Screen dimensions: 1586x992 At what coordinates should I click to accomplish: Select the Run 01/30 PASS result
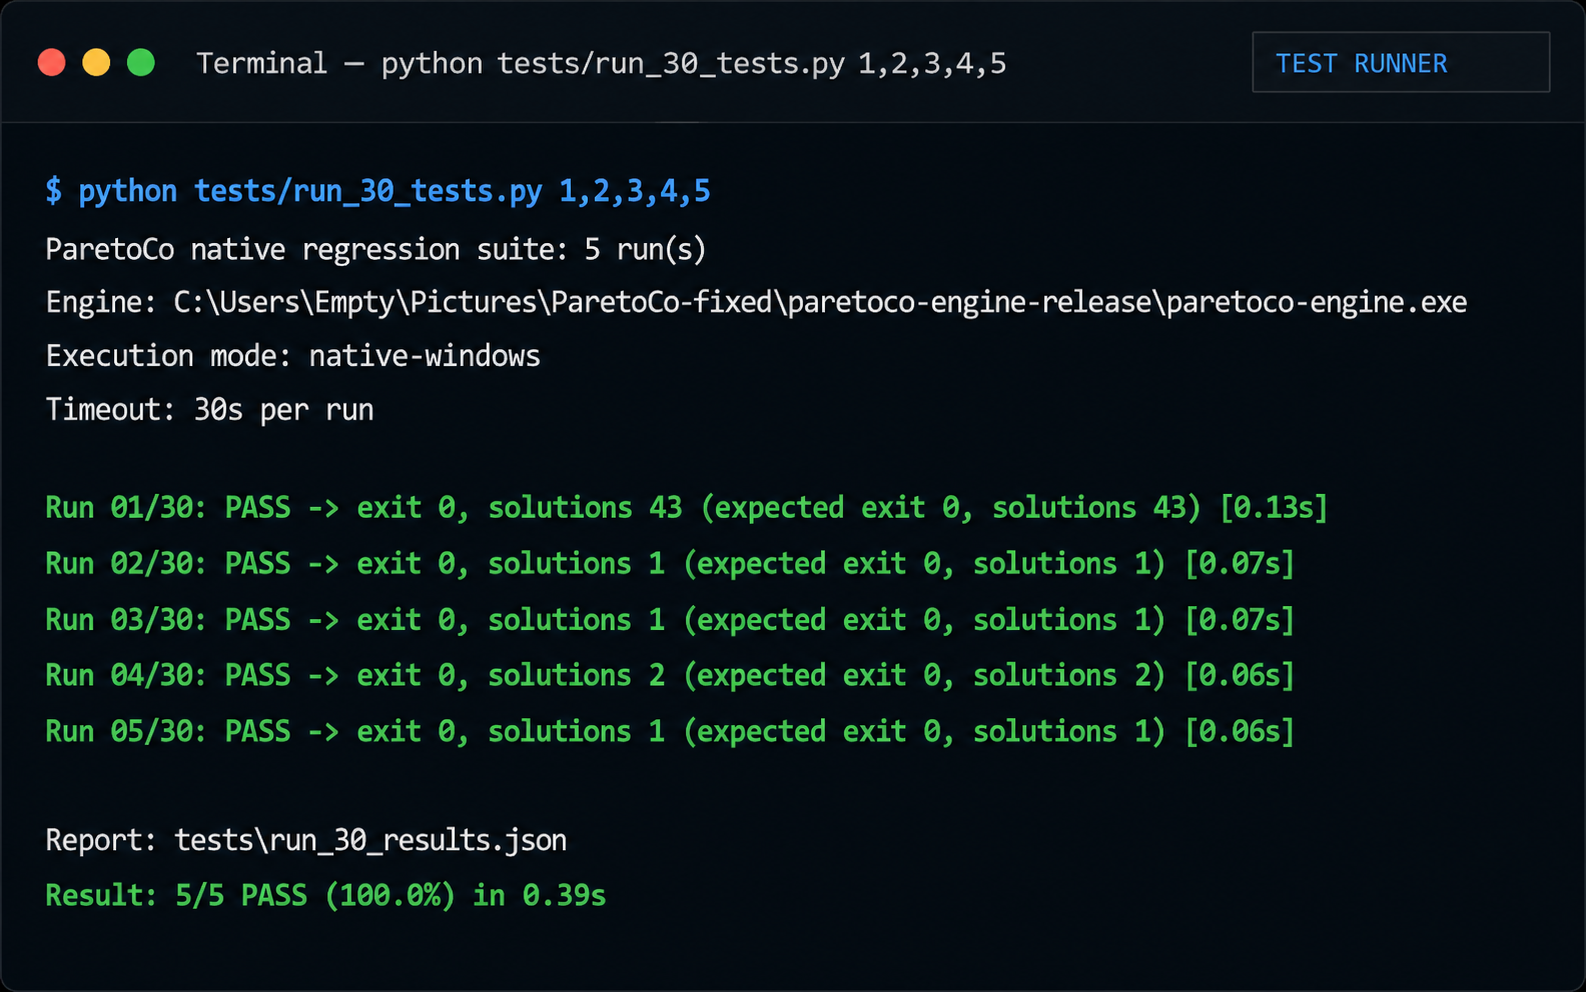[686, 508]
